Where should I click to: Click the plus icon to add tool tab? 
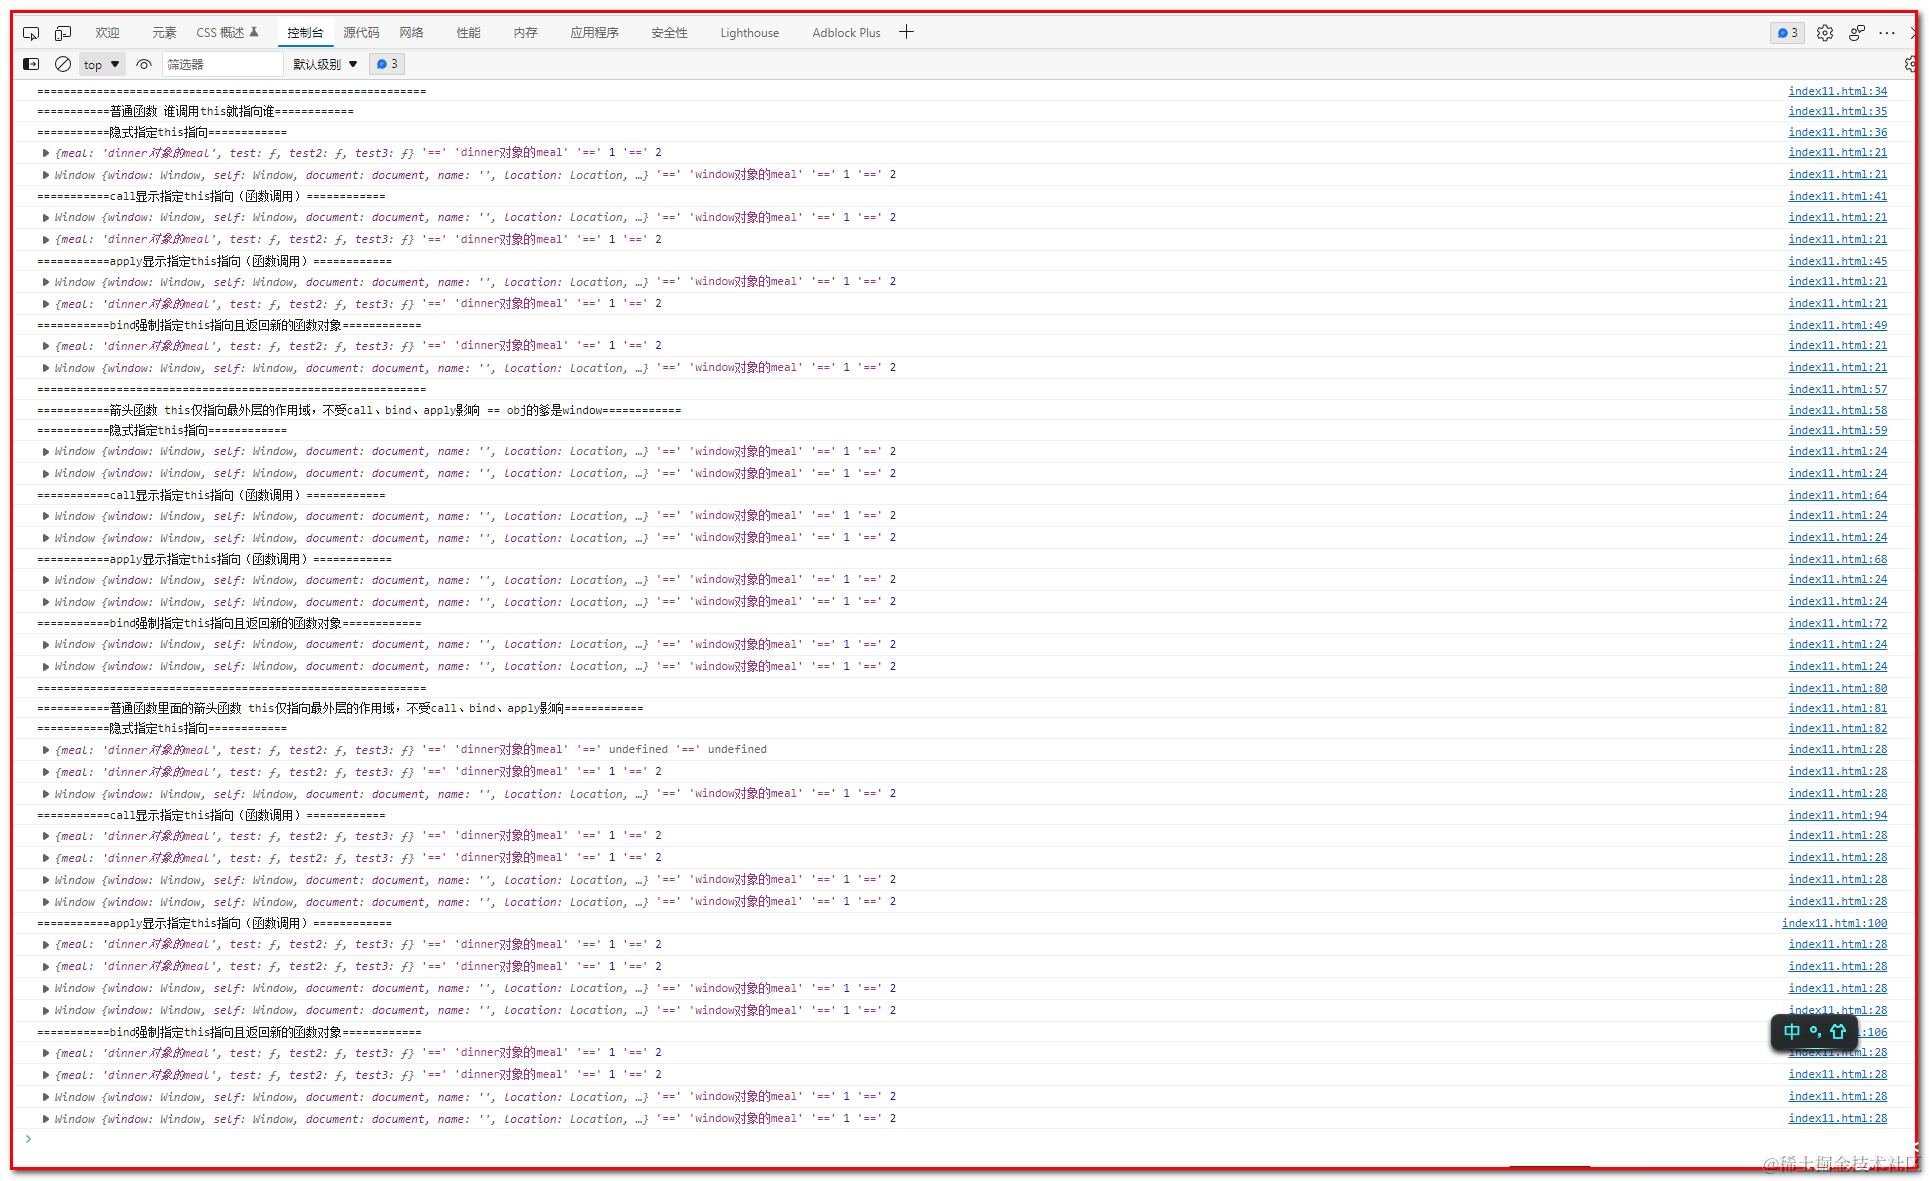[906, 32]
